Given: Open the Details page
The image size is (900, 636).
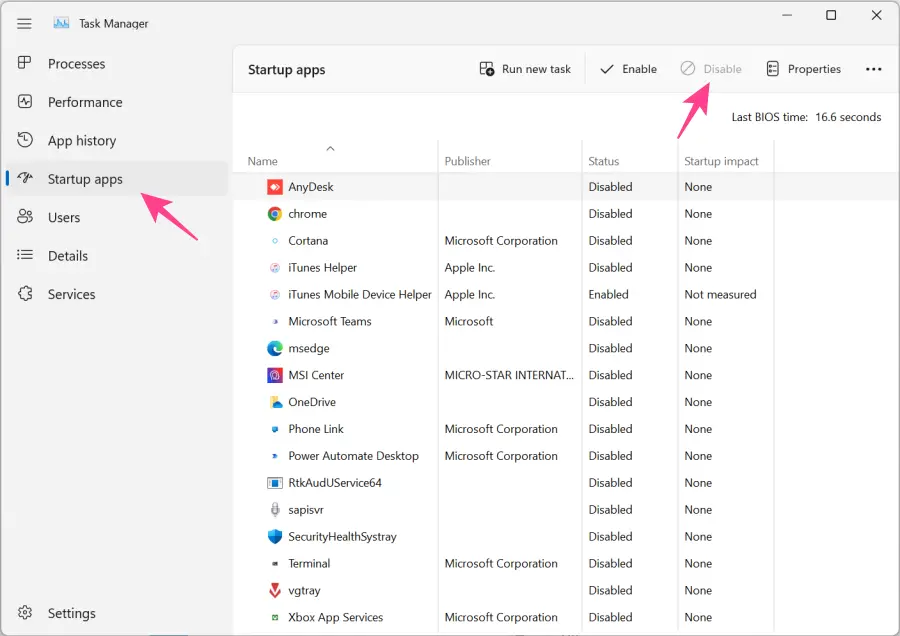Looking at the screenshot, I should [117, 255].
